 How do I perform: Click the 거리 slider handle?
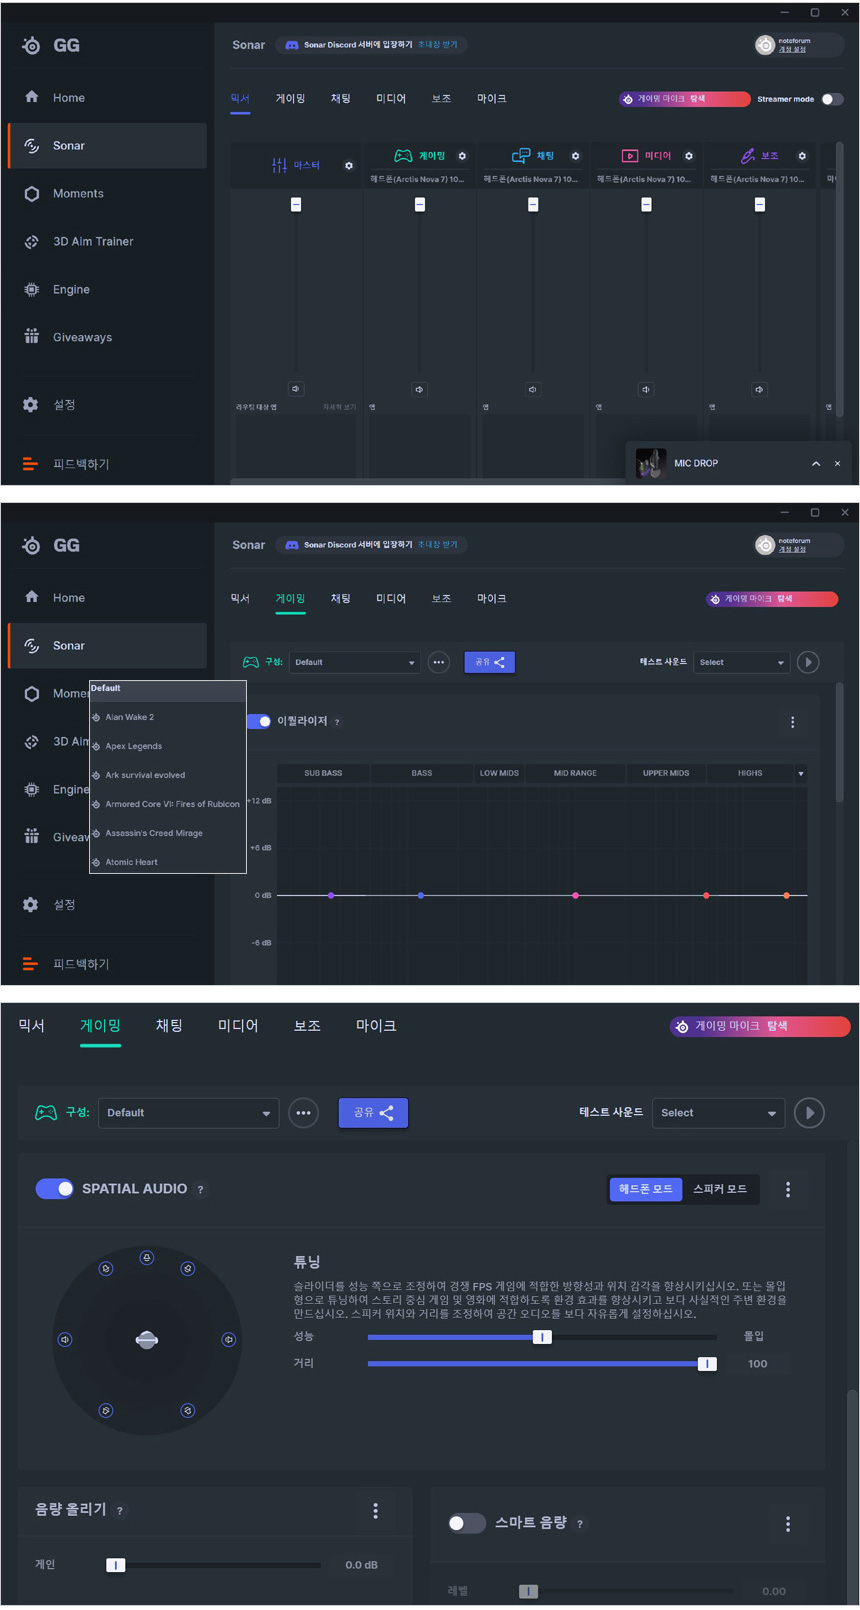pos(707,1364)
